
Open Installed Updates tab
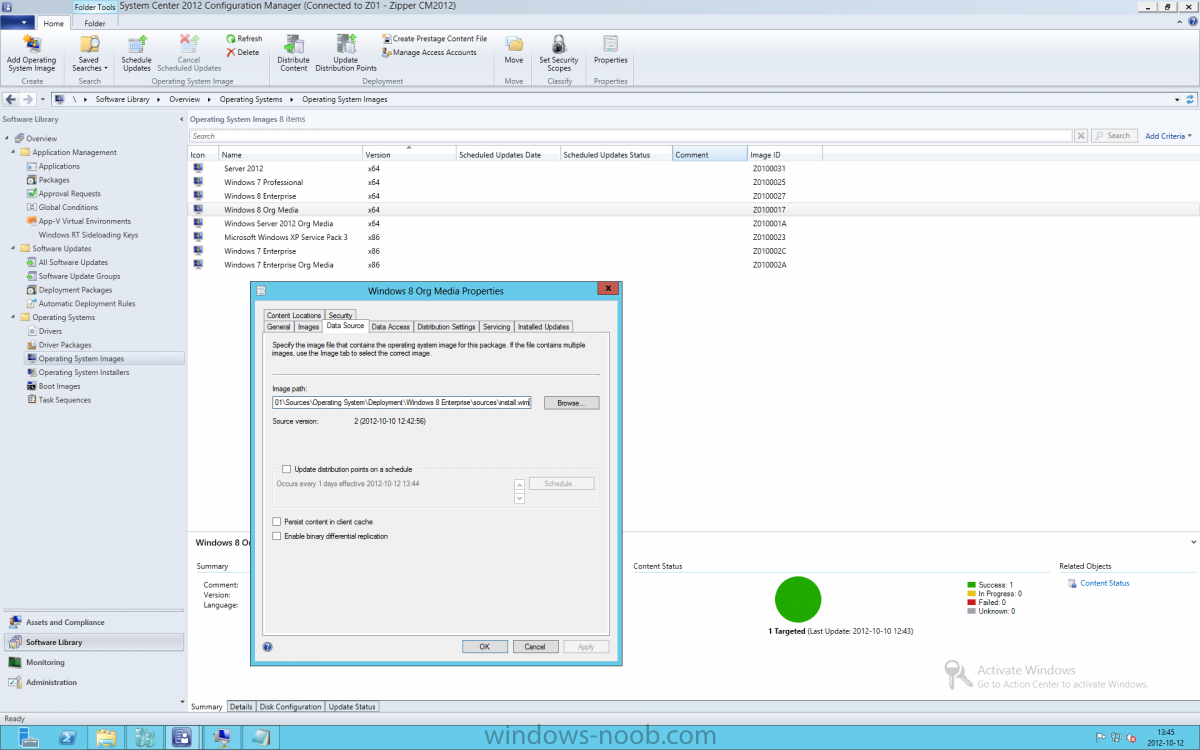[544, 327]
